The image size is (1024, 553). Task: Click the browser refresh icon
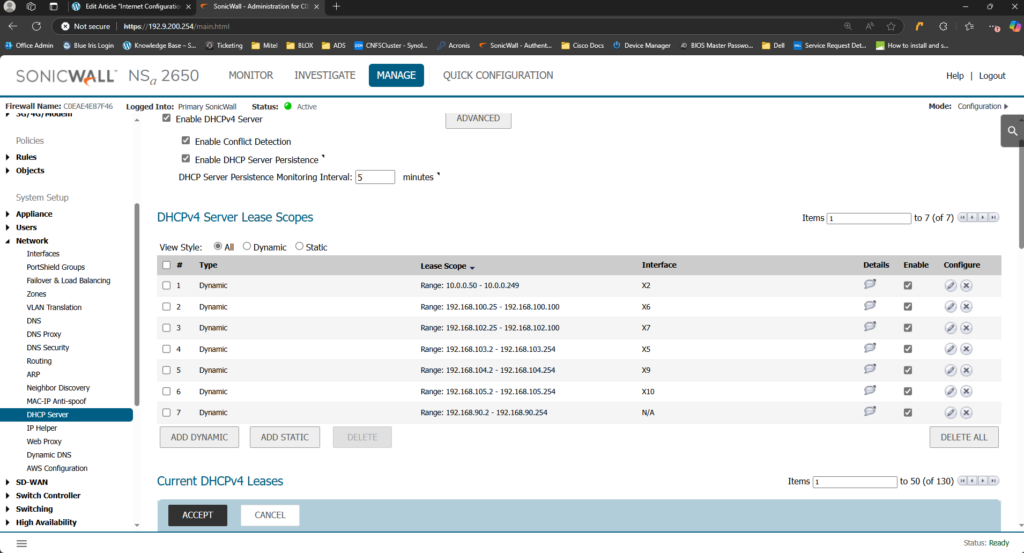click(37, 26)
